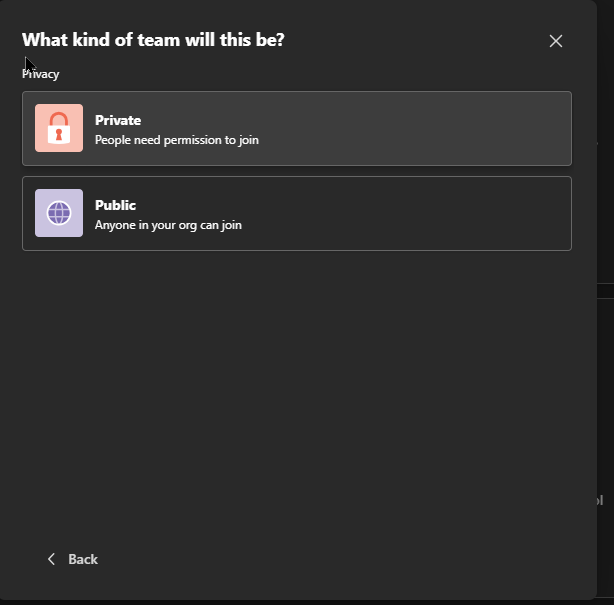The width and height of the screenshot is (614, 605).
Task: Click the Back chevron arrow
Action: pos(51,559)
